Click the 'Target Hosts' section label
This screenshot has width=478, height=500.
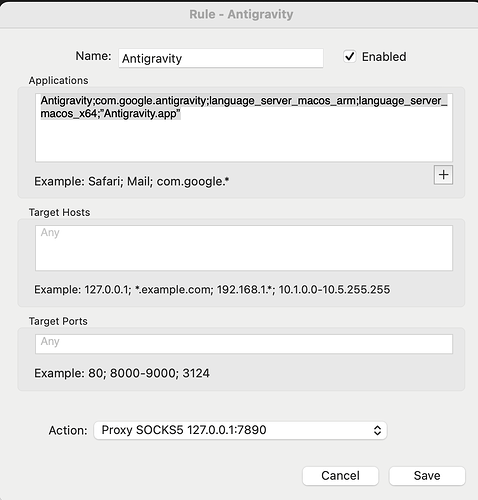(x=59, y=212)
